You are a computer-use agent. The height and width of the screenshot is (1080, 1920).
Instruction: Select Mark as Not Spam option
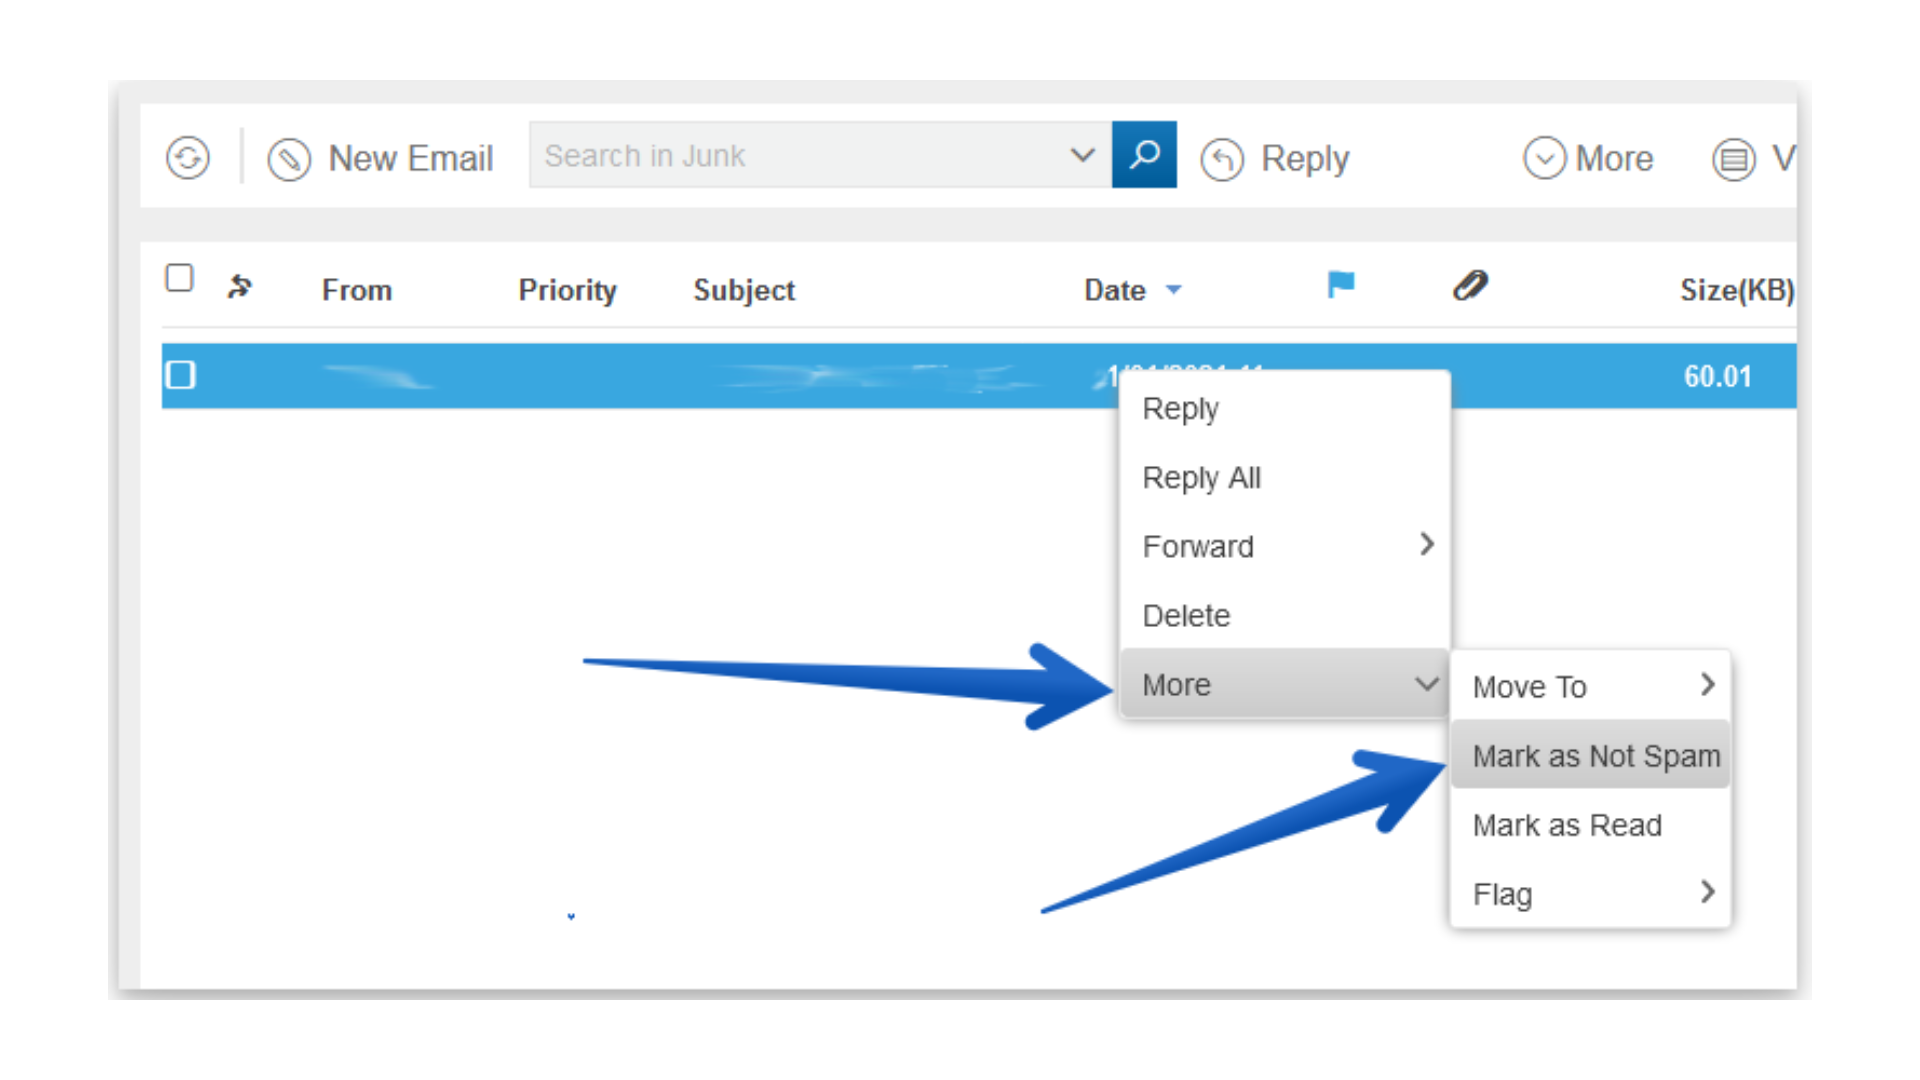pyautogui.click(x=1594, y=756)
